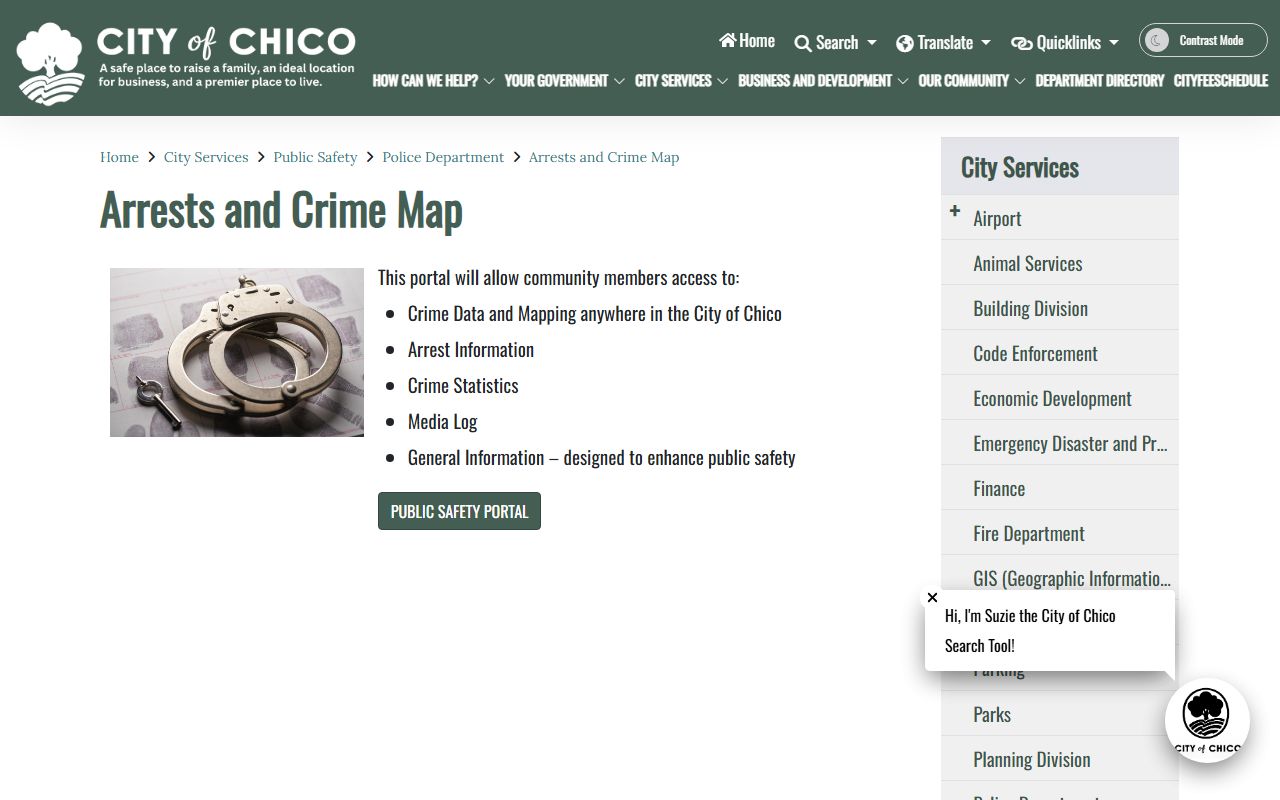Click the Translate globe icon

(905, 43)
